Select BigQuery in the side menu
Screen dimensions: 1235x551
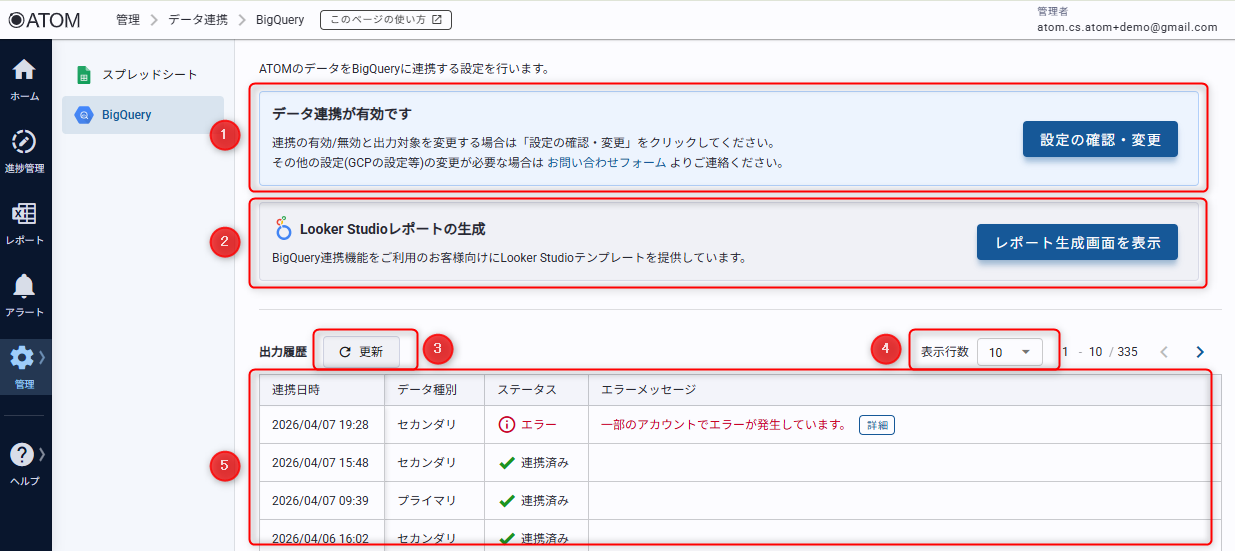[x=127, y=115]
